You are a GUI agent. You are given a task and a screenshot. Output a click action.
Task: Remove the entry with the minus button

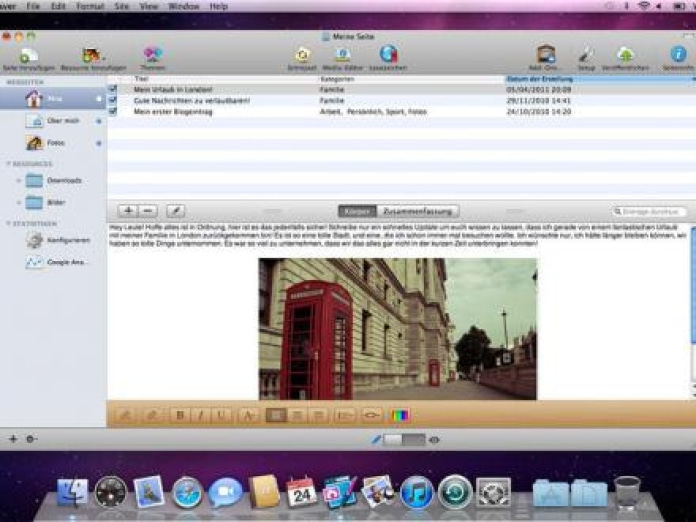(148, 211)
